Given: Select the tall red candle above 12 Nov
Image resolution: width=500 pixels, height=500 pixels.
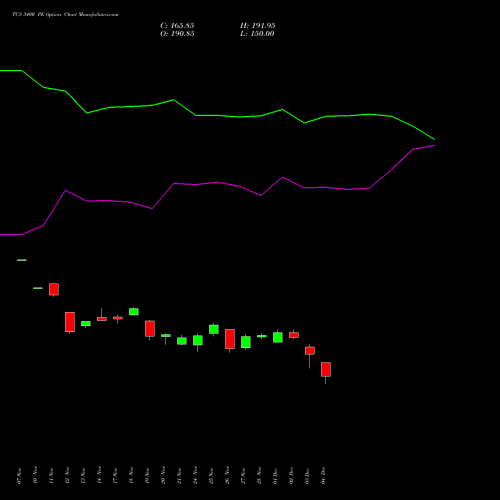Looking at the screenshot, I should point(70,322).
